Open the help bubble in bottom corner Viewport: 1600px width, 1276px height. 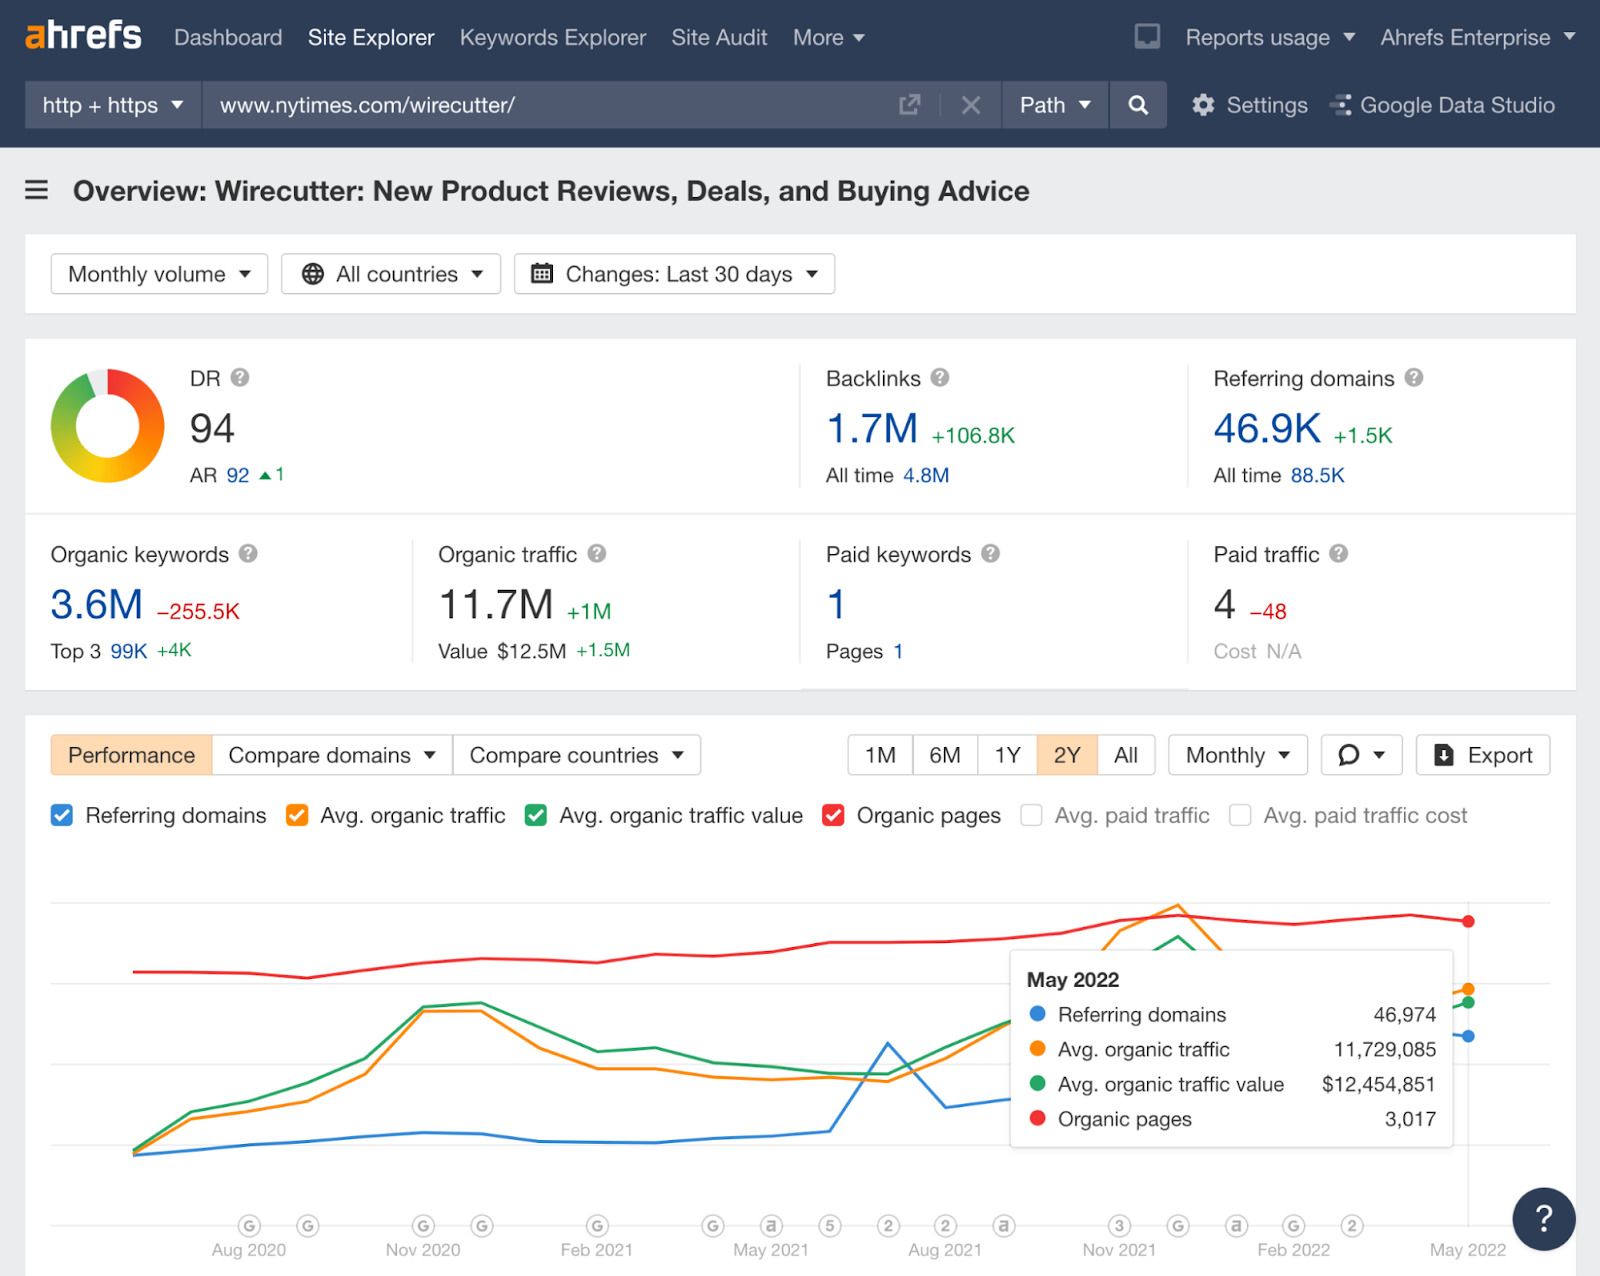[1543, 1219]
